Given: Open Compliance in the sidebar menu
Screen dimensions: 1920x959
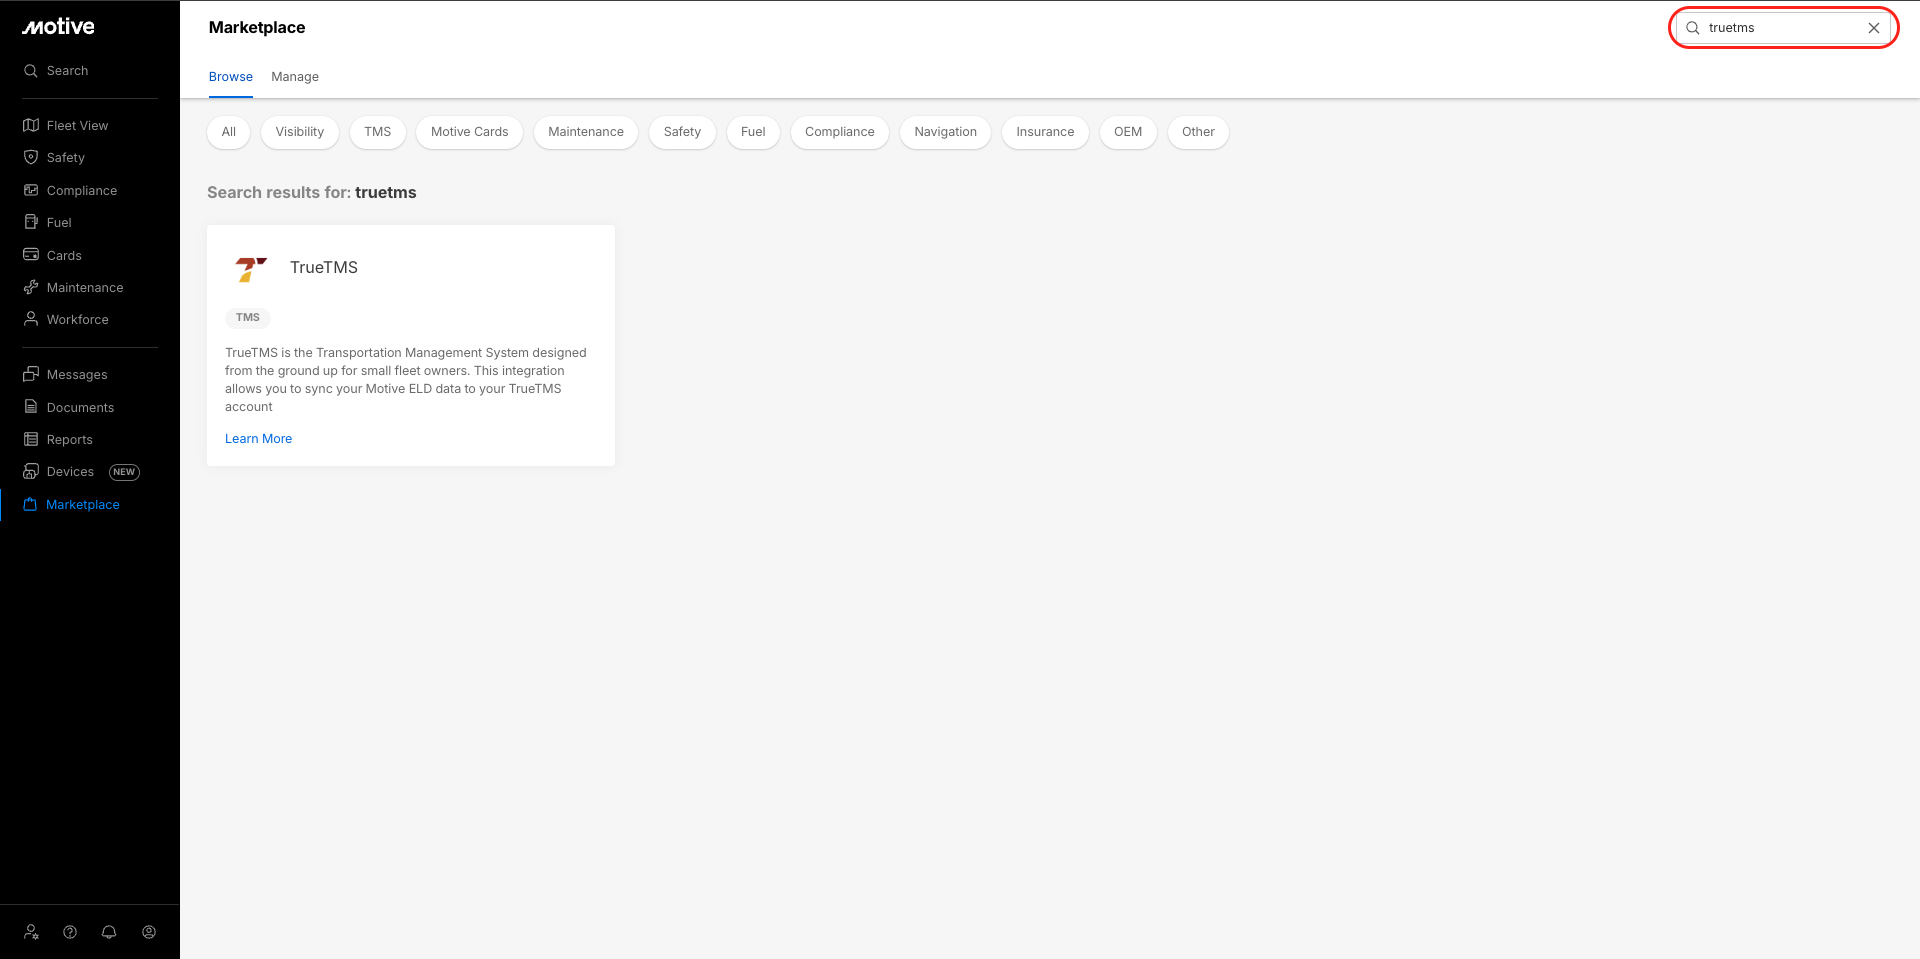Looking at the screenshot, I should click(82, 191).
